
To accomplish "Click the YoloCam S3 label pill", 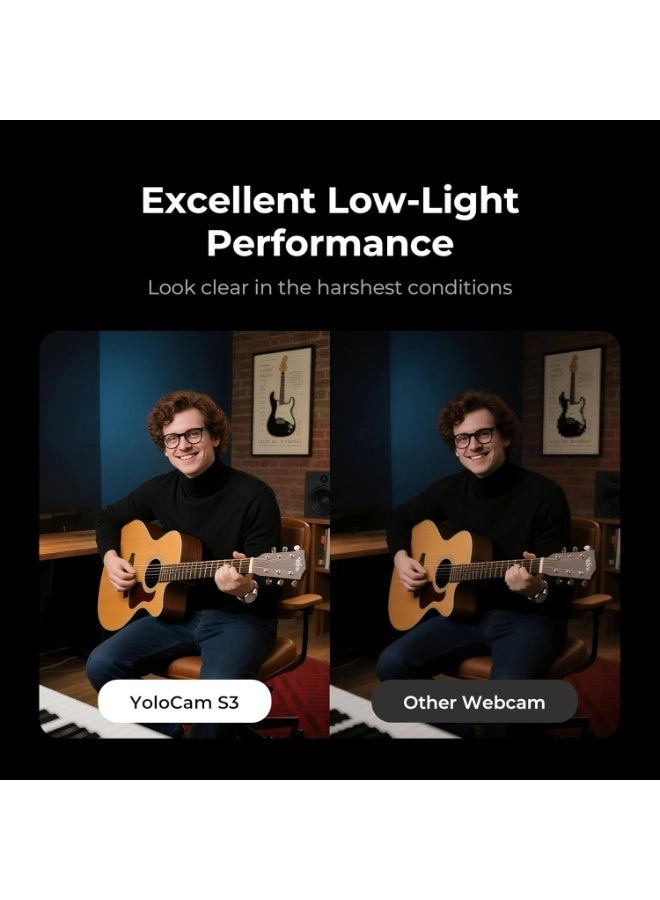I will coord(184,701).
